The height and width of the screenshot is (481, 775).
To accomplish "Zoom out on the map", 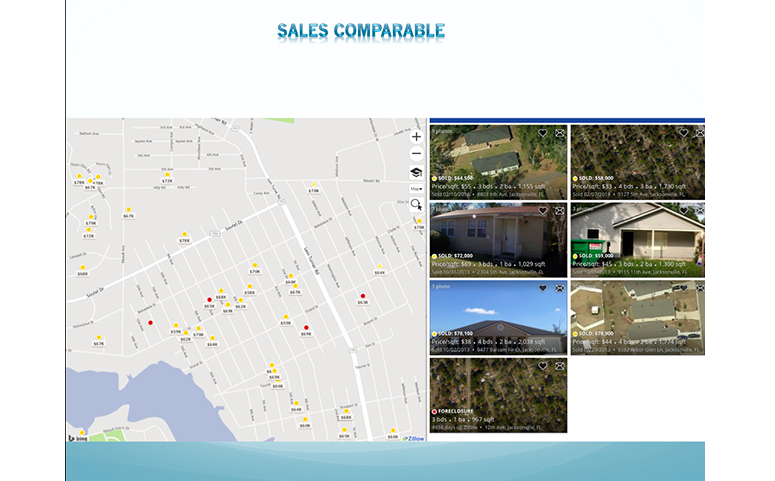I will coord(416,154).
